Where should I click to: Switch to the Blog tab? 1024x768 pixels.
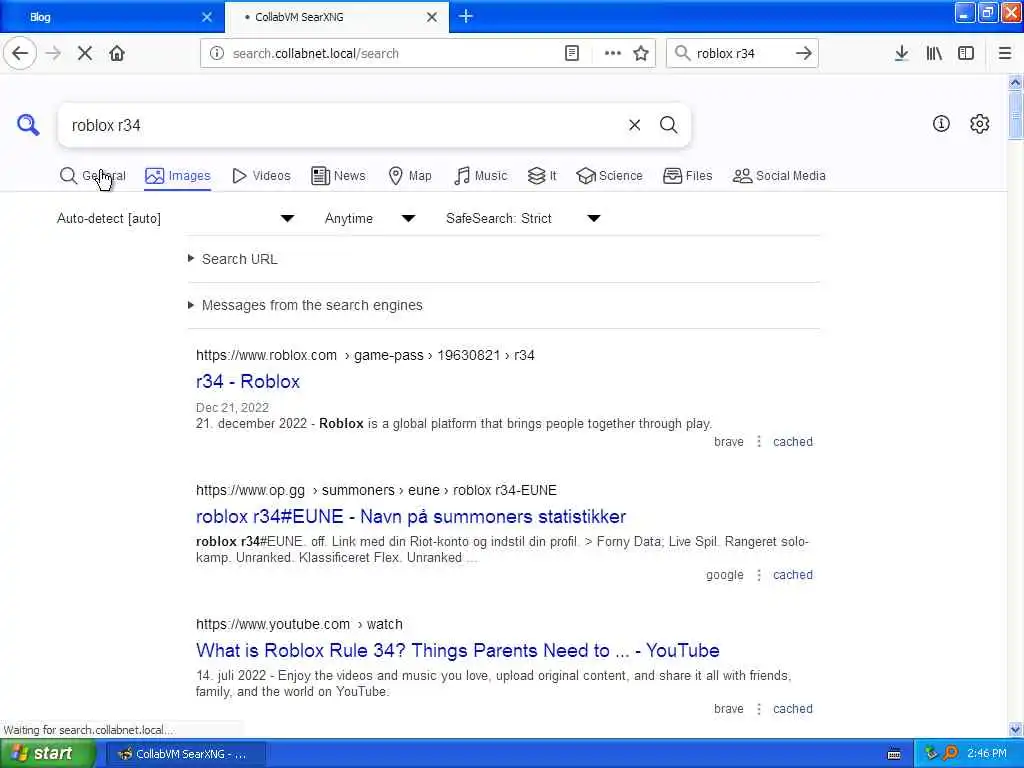112,17
